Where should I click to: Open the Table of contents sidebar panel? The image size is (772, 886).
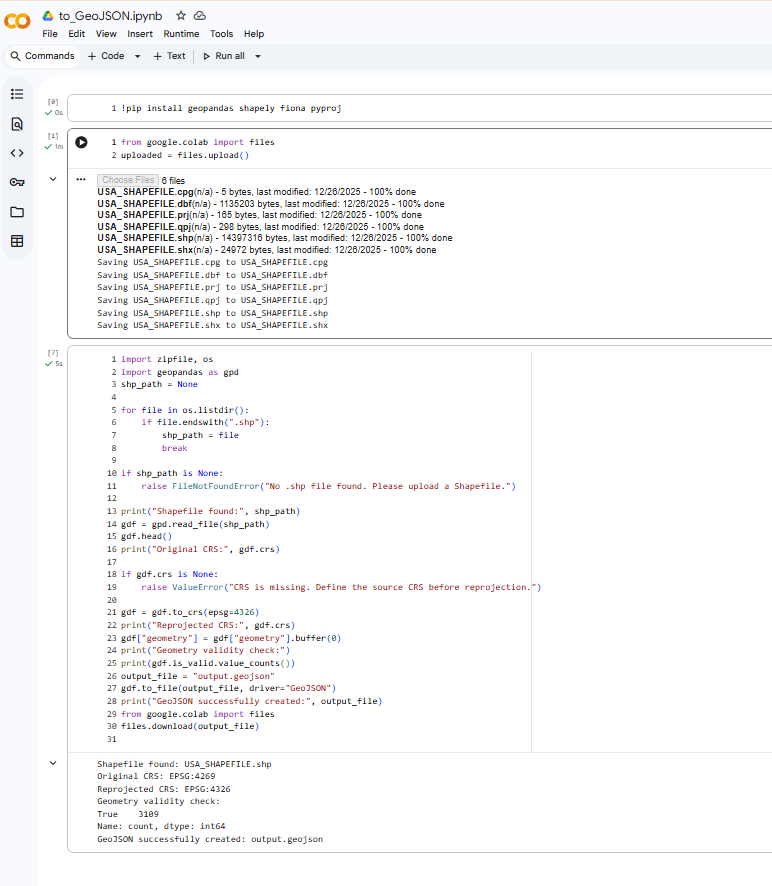(x=17, y=94)
